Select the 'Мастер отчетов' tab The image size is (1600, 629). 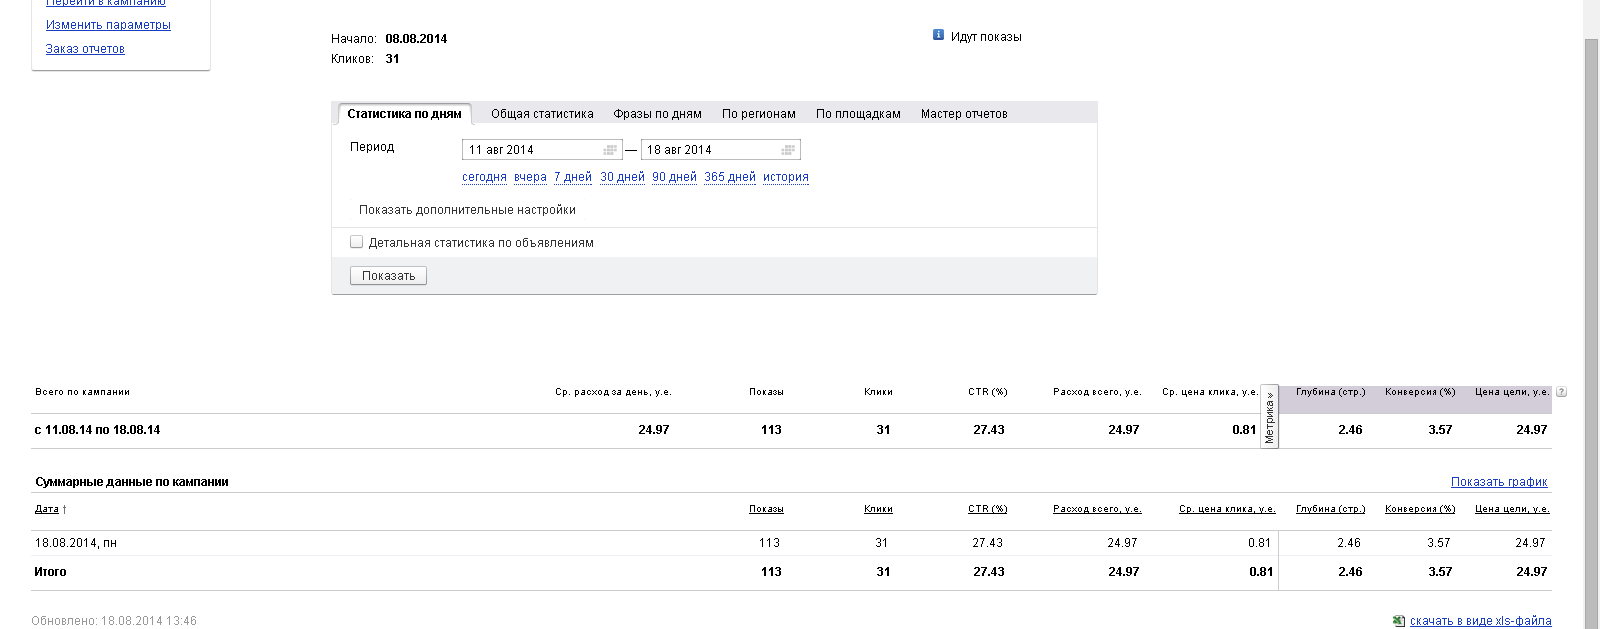[x=964, y=114]
